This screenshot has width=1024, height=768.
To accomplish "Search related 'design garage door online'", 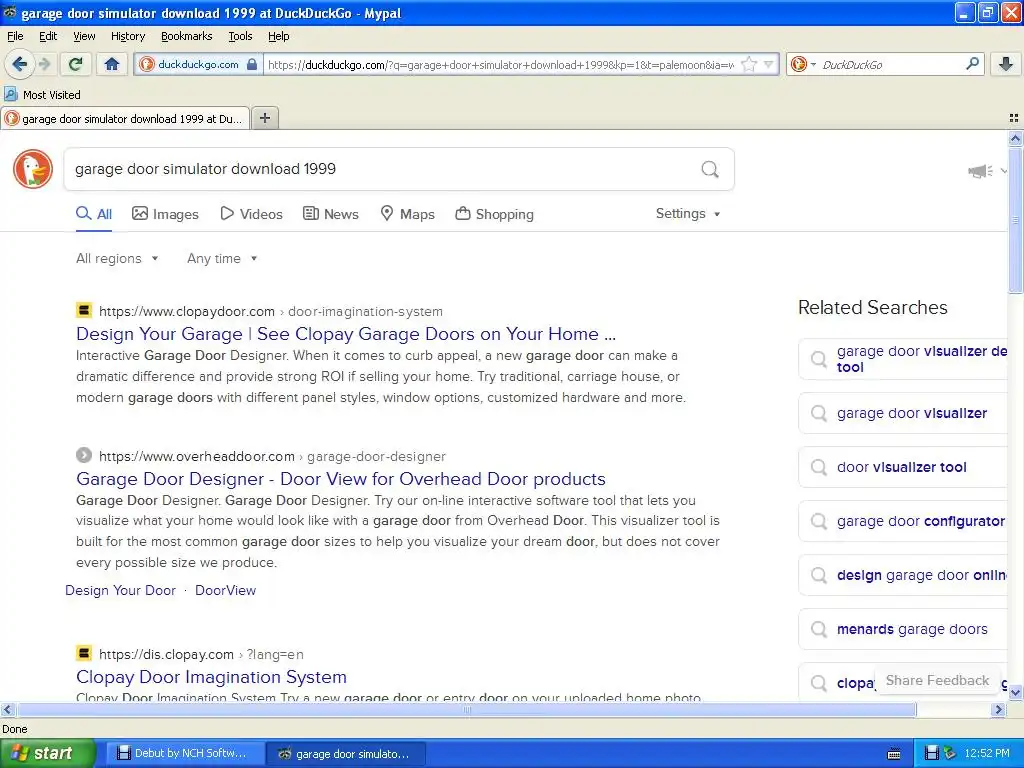I will (x=903, y=575).
